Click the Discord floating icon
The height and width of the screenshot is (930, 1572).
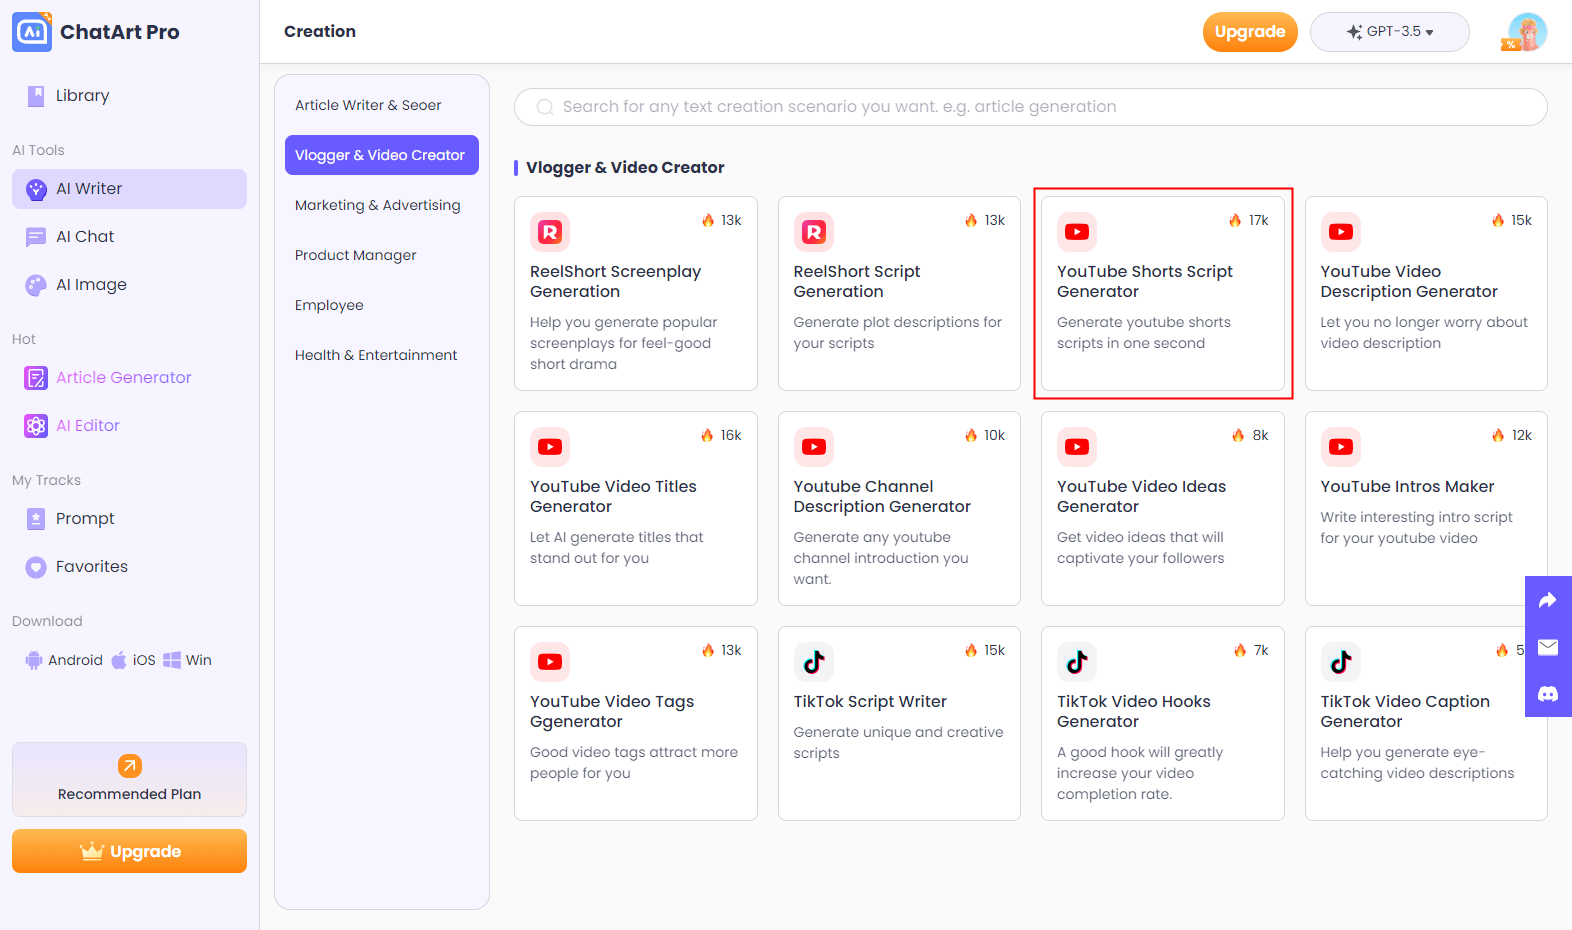[1548, 694]
